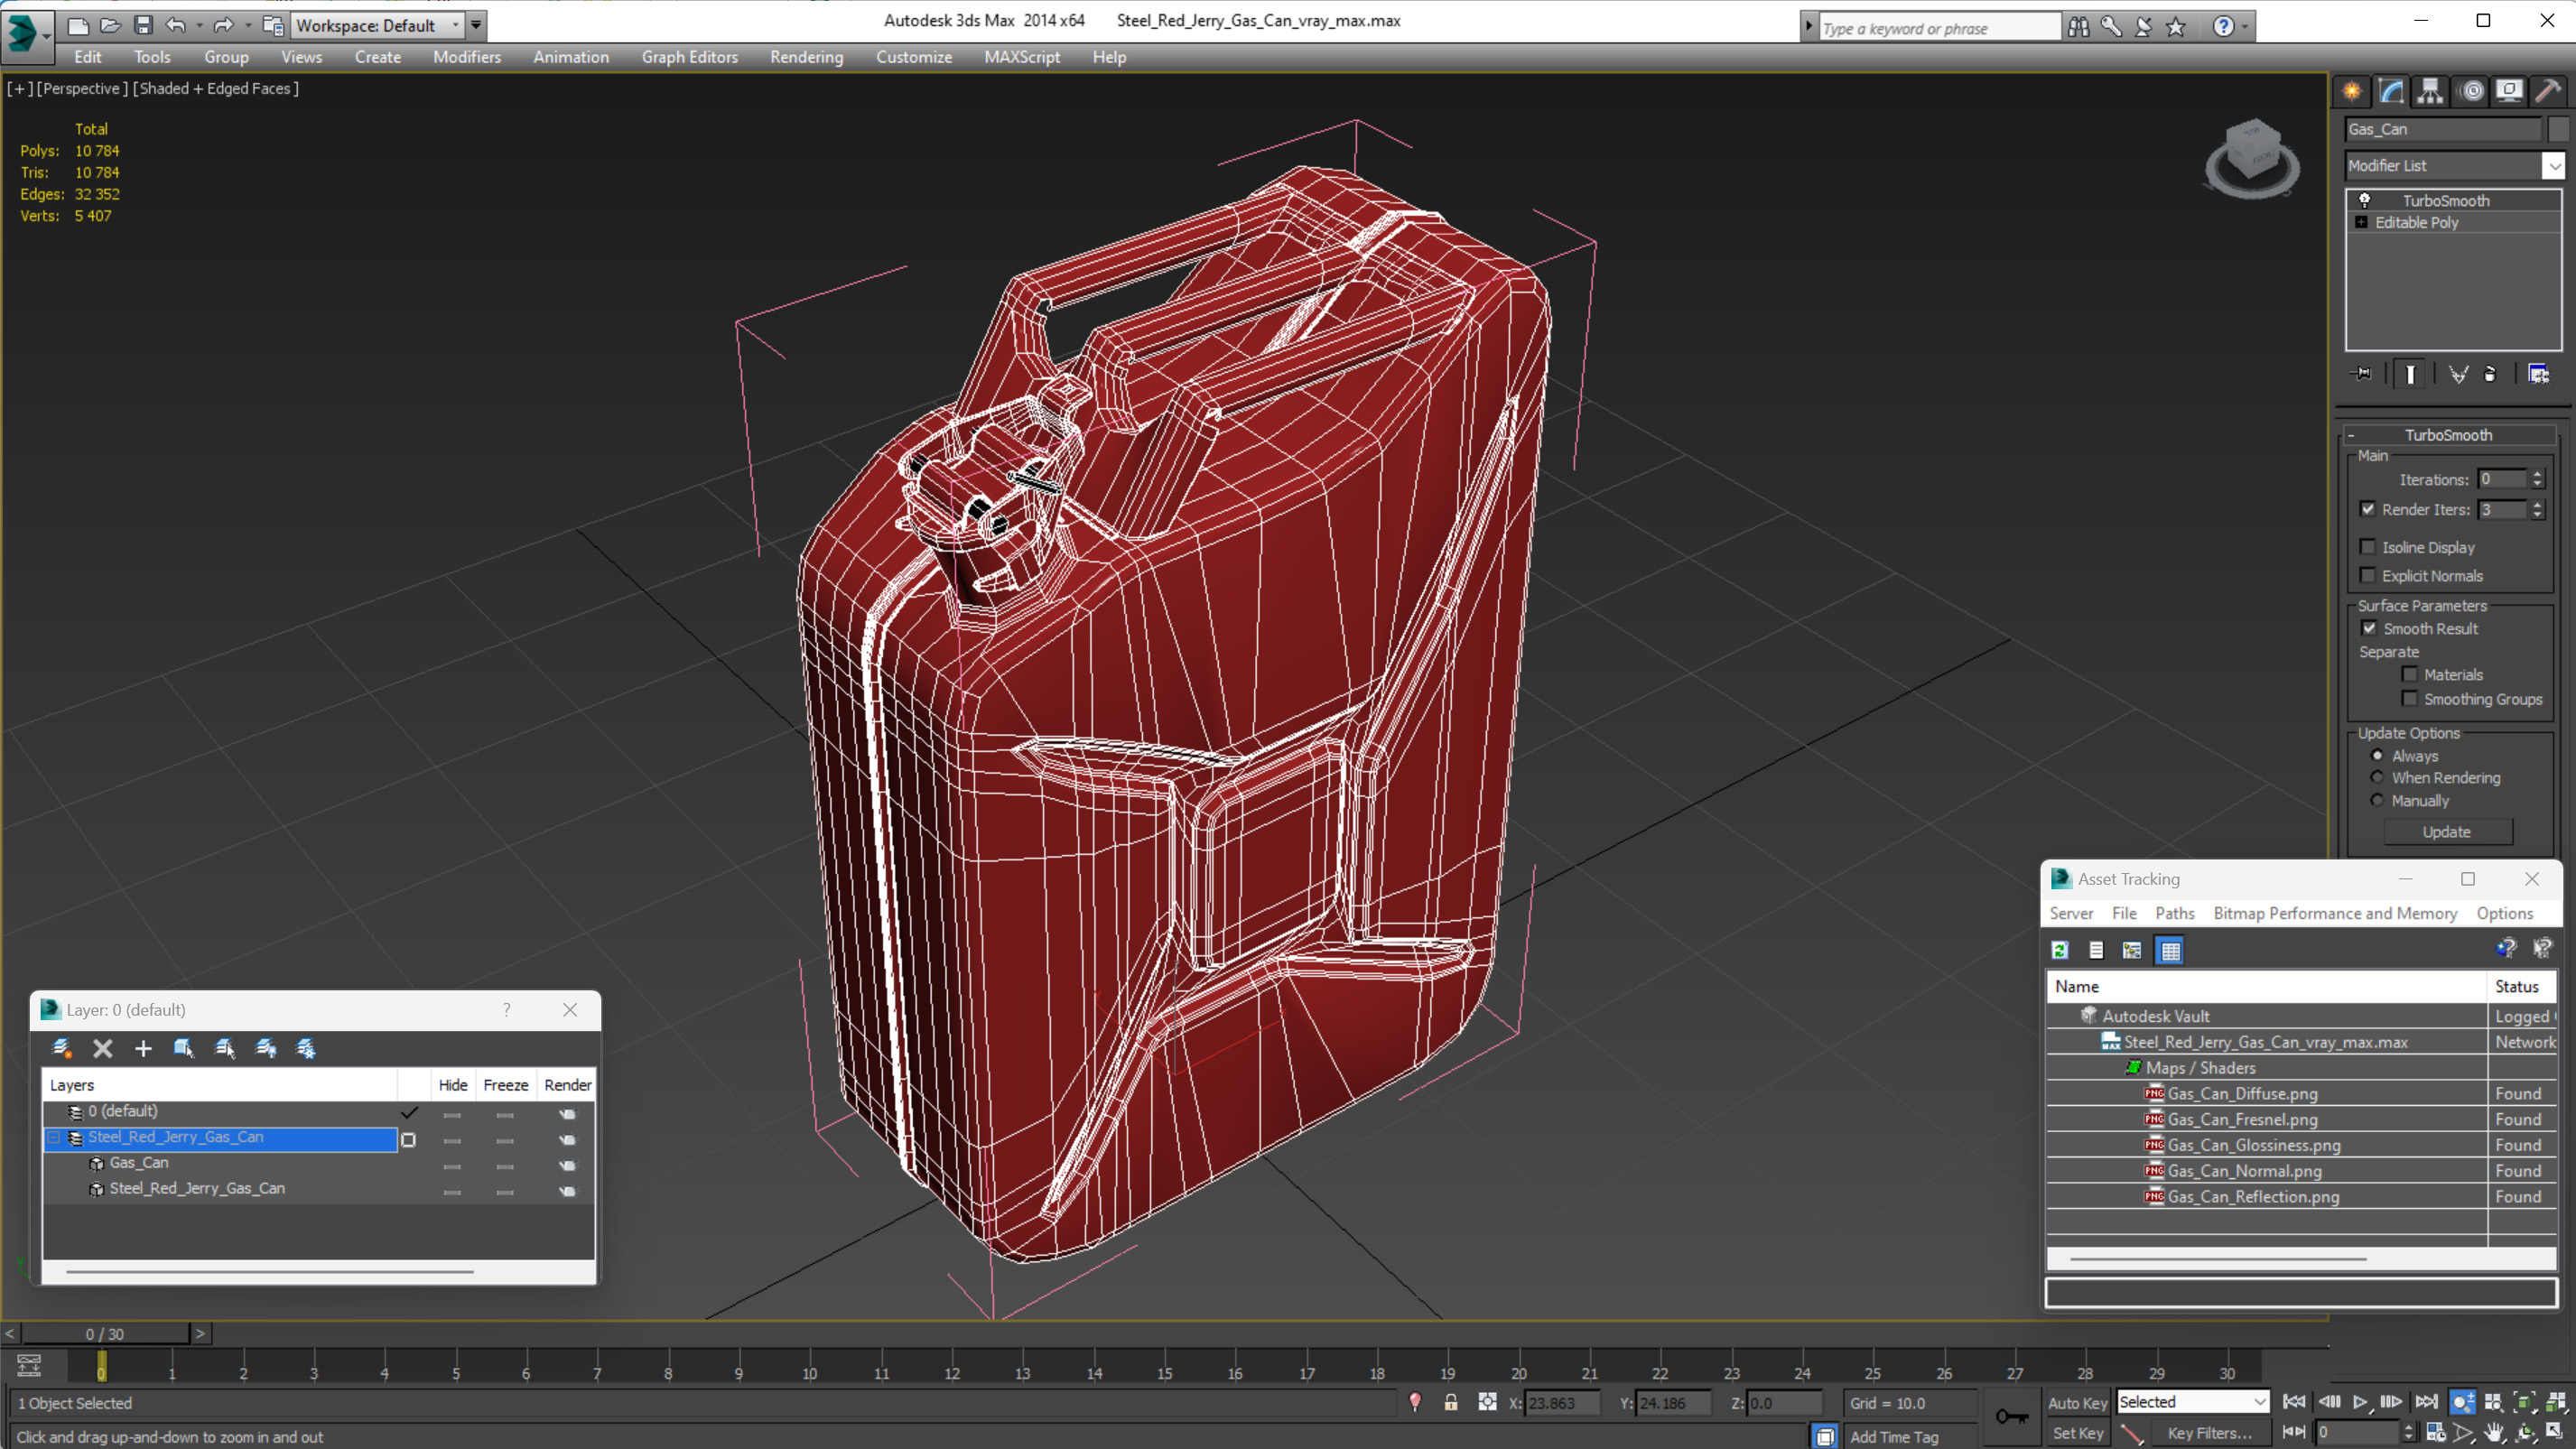Click Layer dialog horizontal scrollbar

point(270,1271)
